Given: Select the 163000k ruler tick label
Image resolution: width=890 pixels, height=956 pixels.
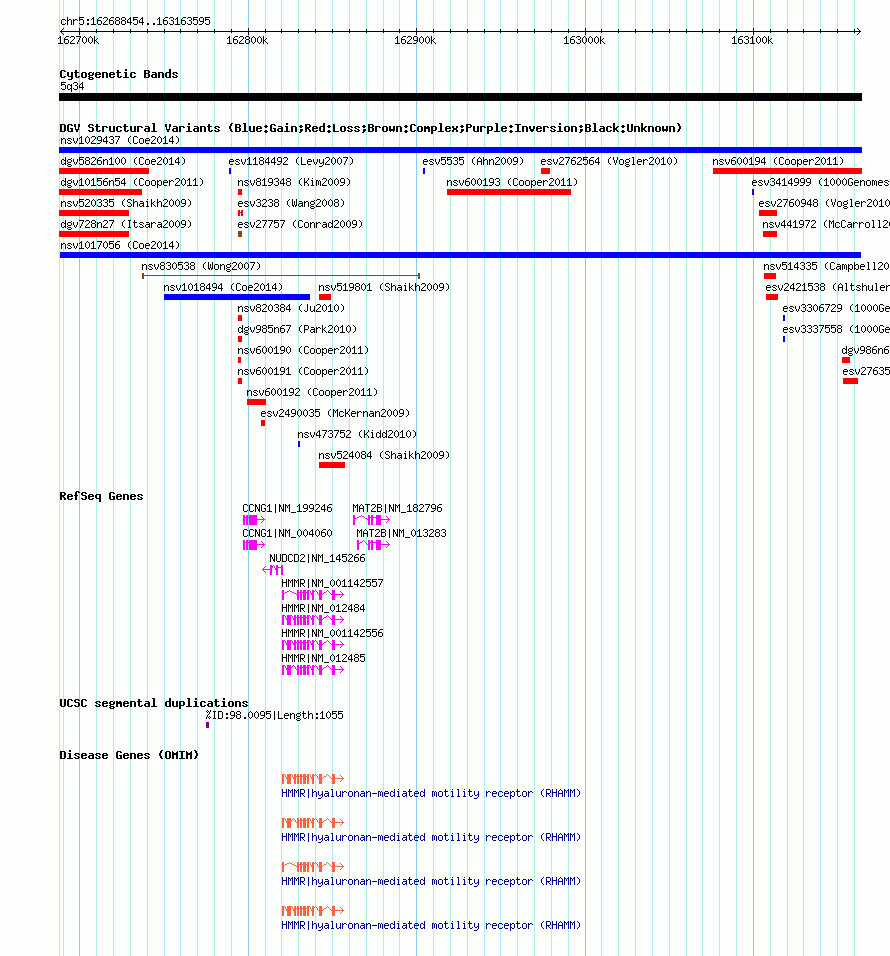Looking at the screenshot, I should pos(584,40).
